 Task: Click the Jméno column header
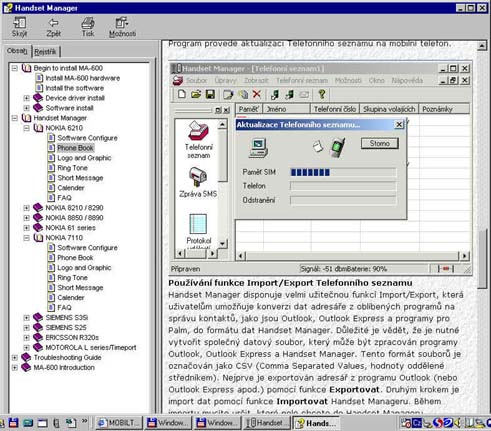tap(287, 109)
